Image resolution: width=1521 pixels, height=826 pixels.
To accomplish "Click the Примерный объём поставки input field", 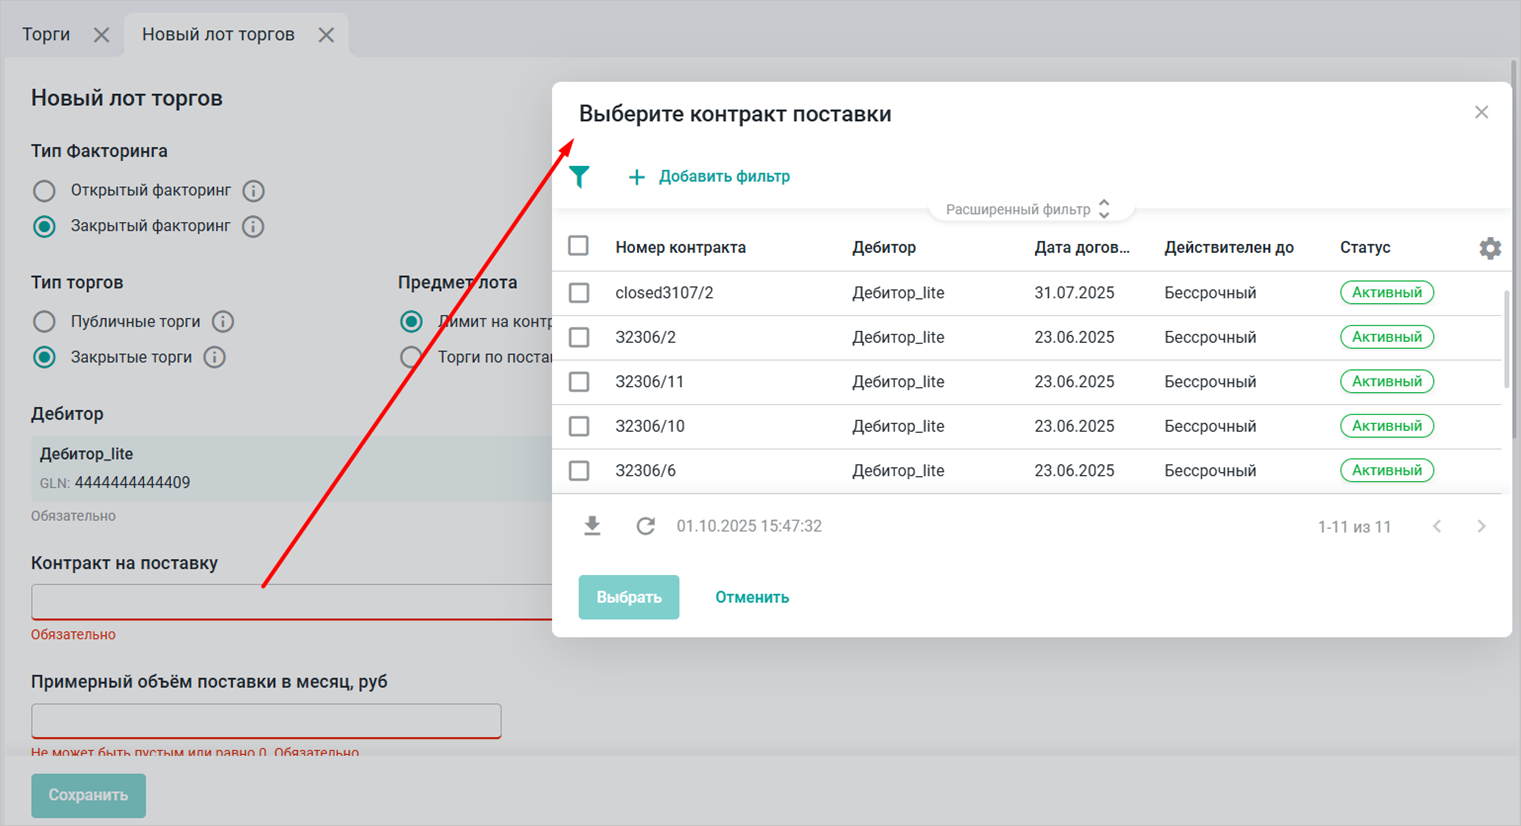I will coord(266,721).
